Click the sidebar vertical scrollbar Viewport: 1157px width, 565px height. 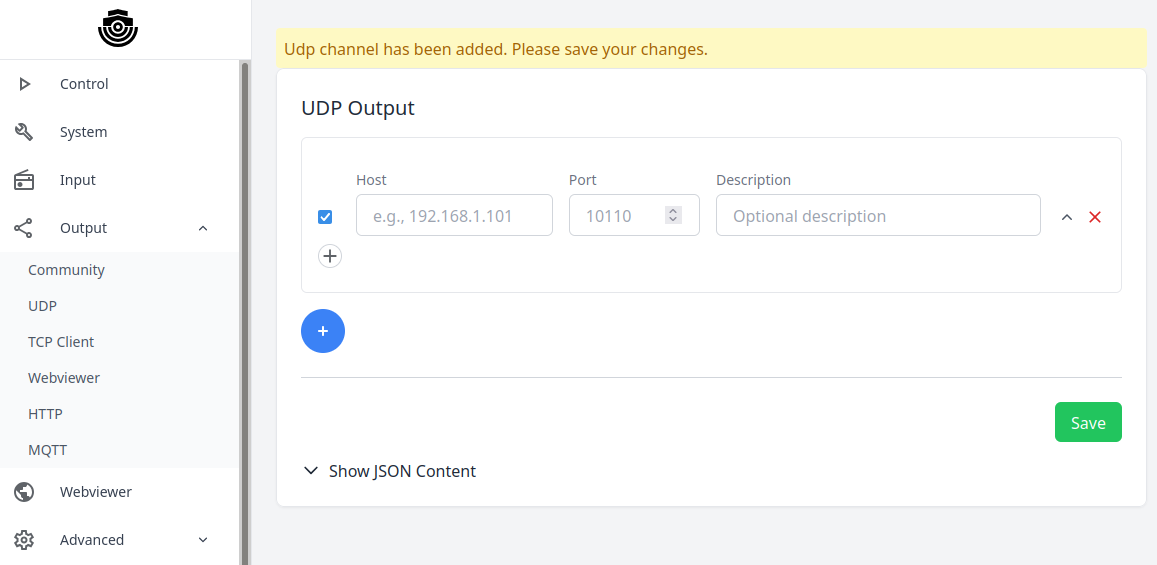pos(244,313)
